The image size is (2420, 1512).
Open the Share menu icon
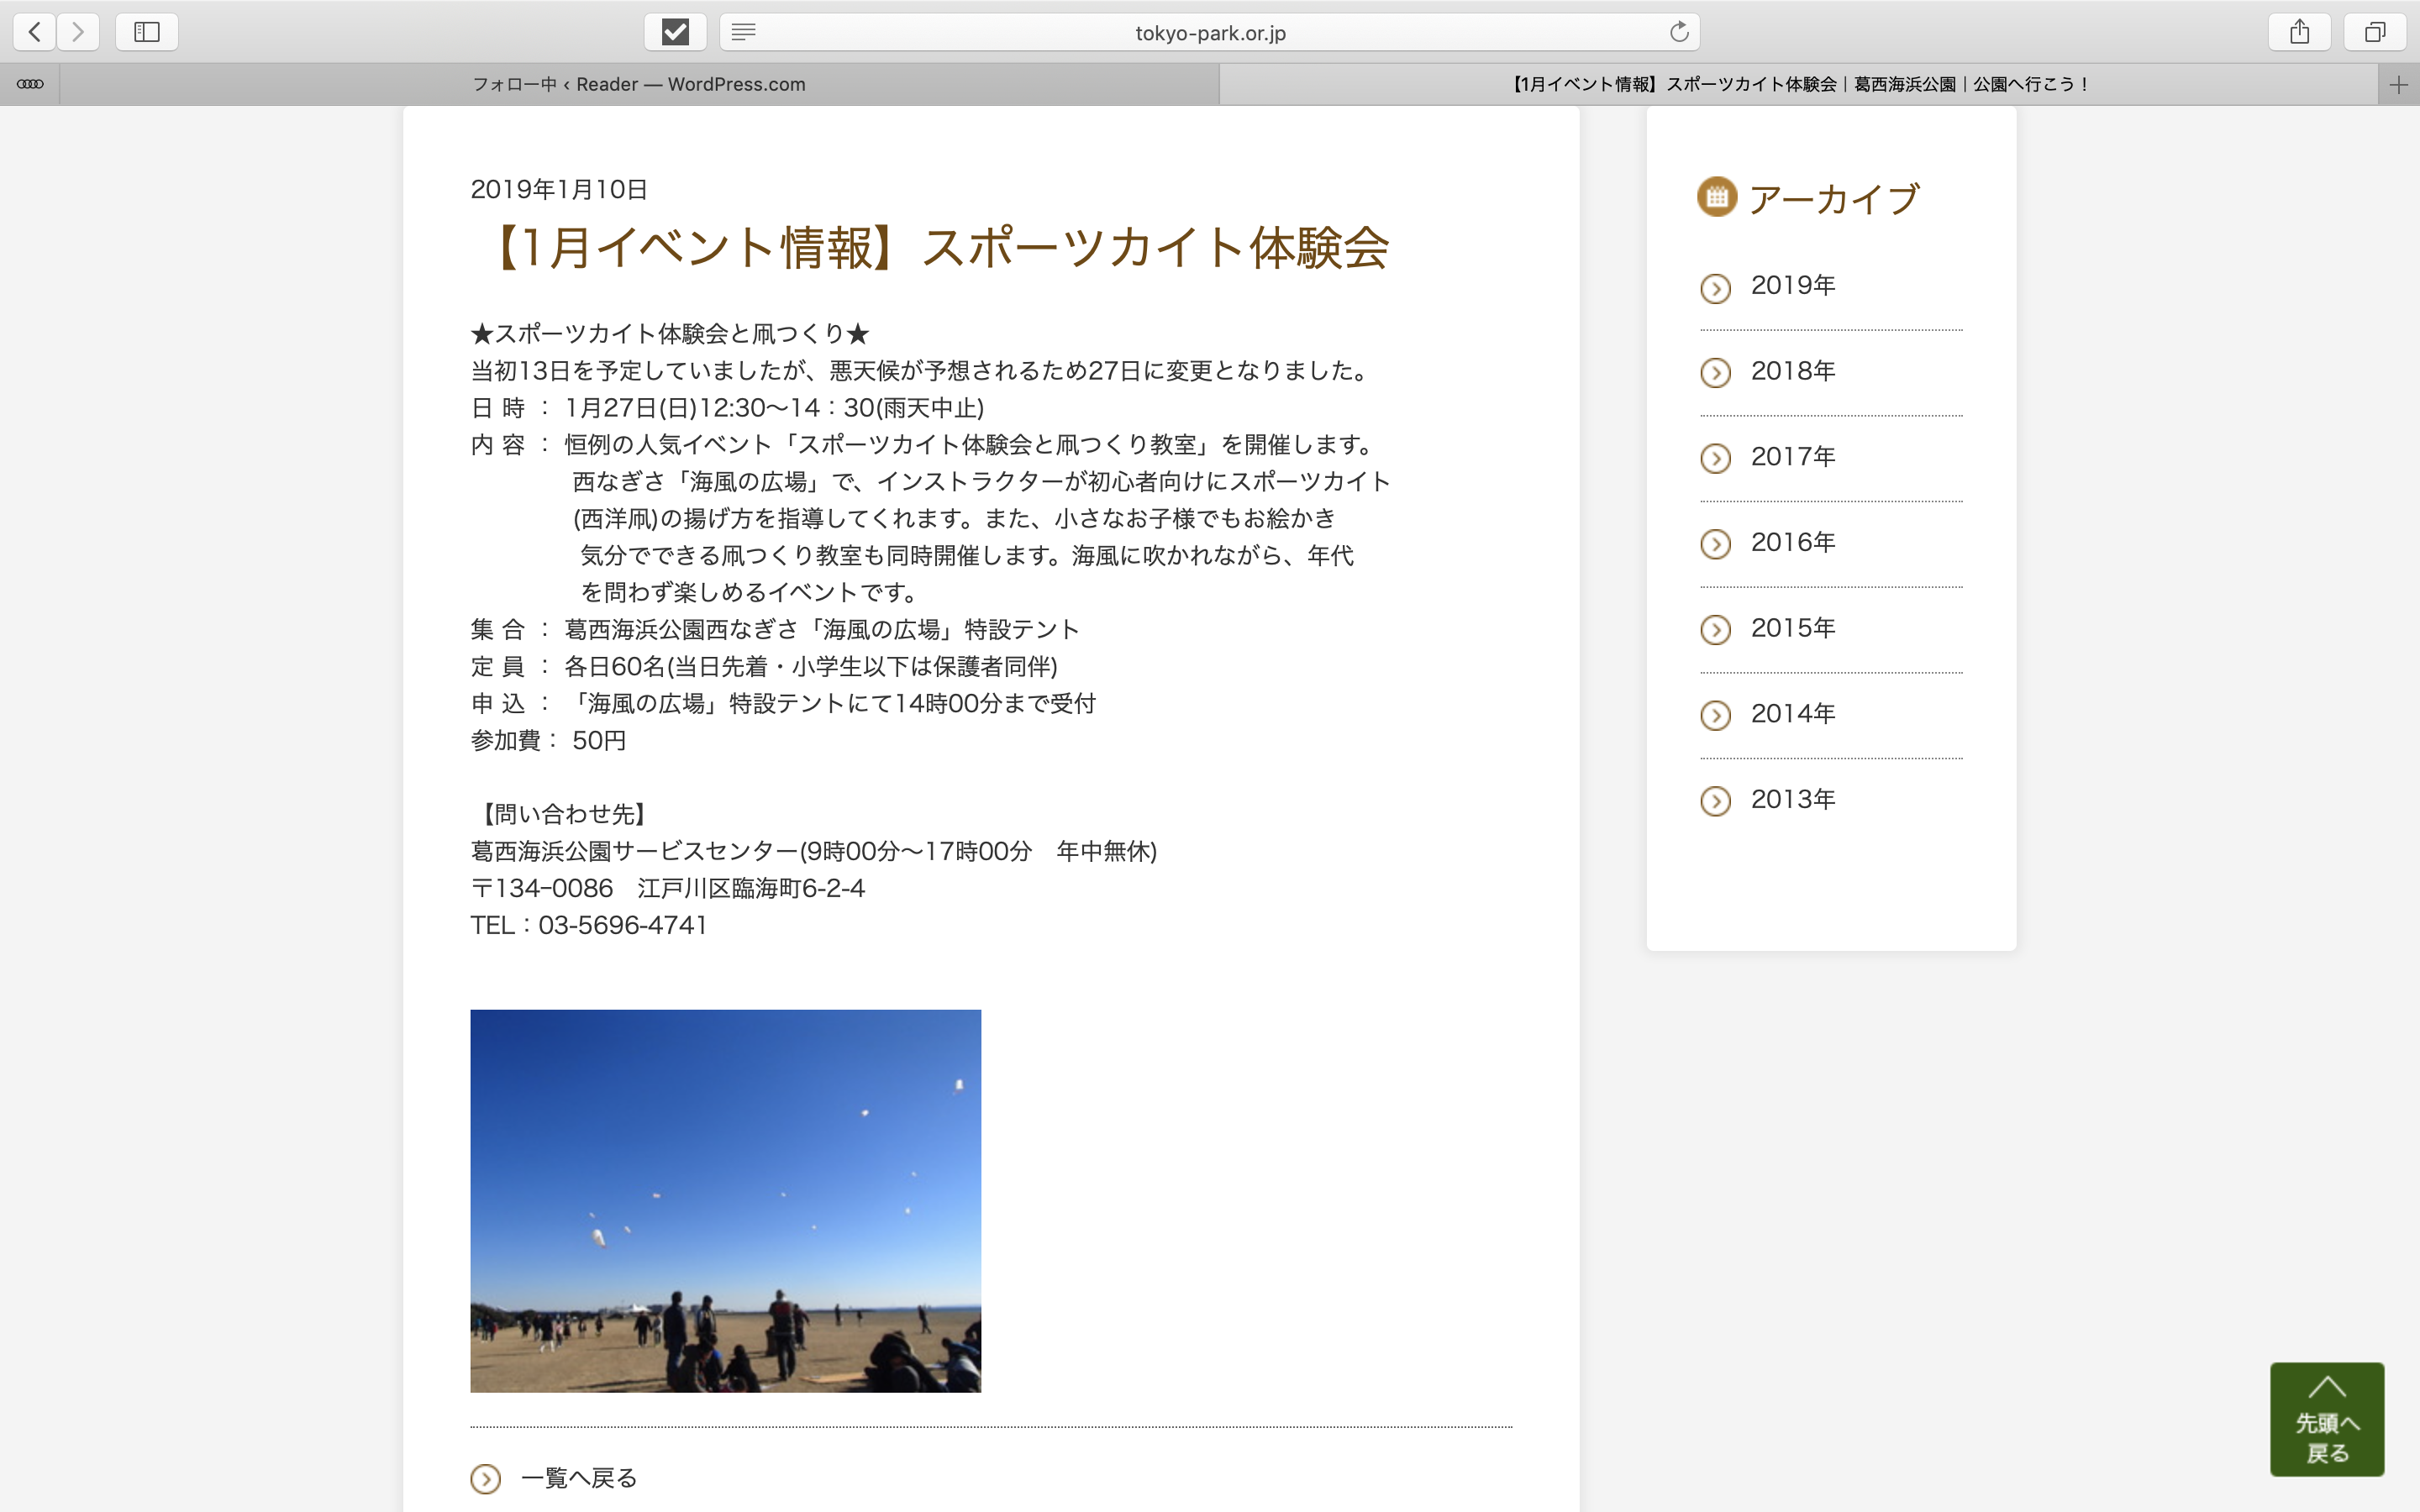(x=2299, y=32)
